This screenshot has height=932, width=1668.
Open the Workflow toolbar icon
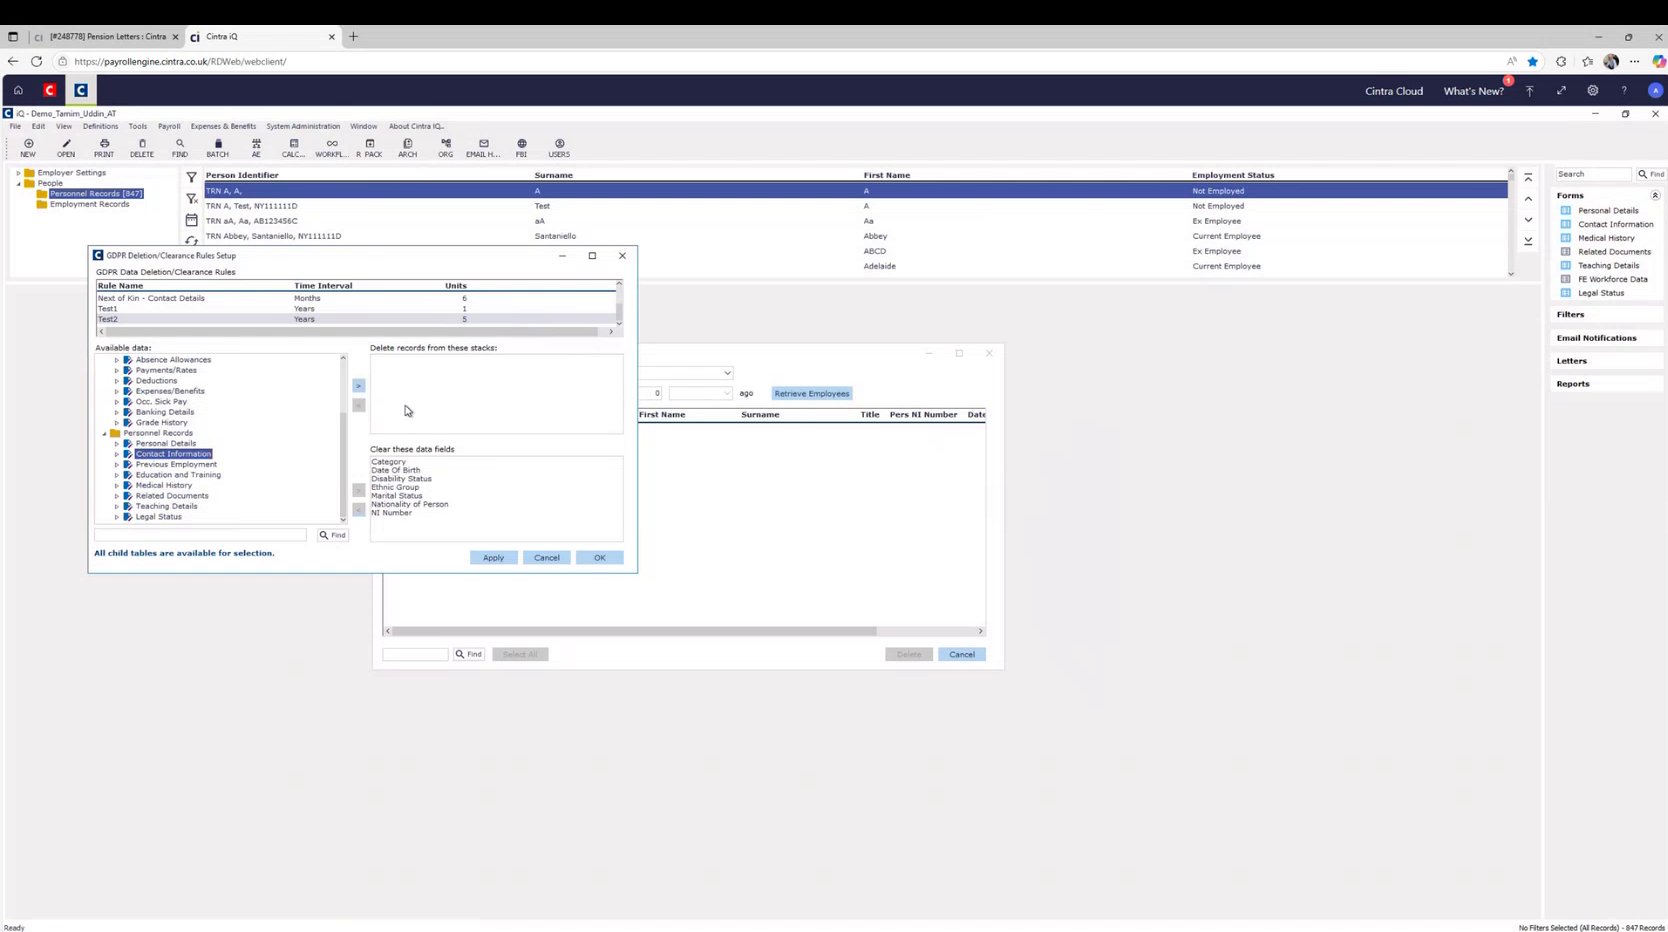[x=331, y=148]
